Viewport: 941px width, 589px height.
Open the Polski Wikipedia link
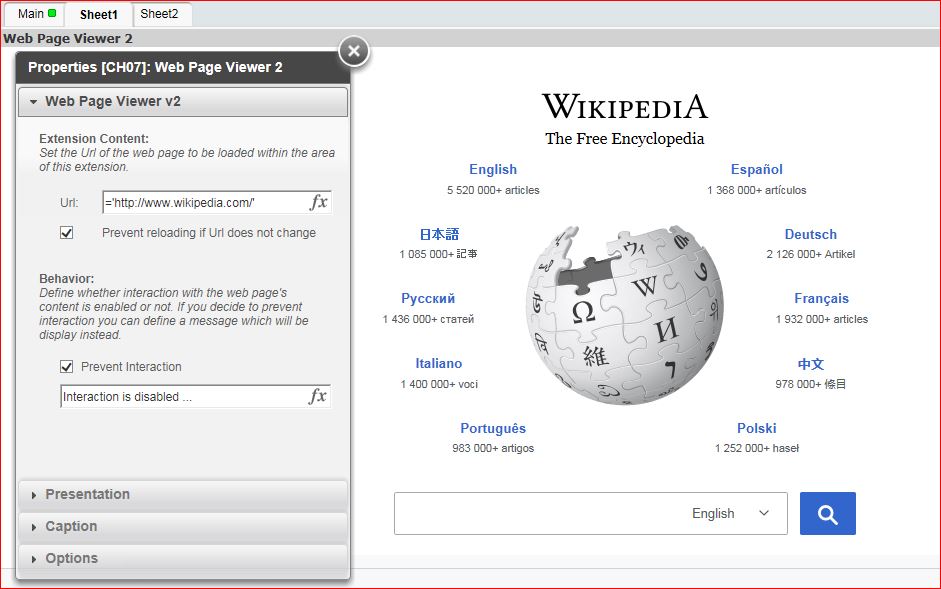pos(756,428)
